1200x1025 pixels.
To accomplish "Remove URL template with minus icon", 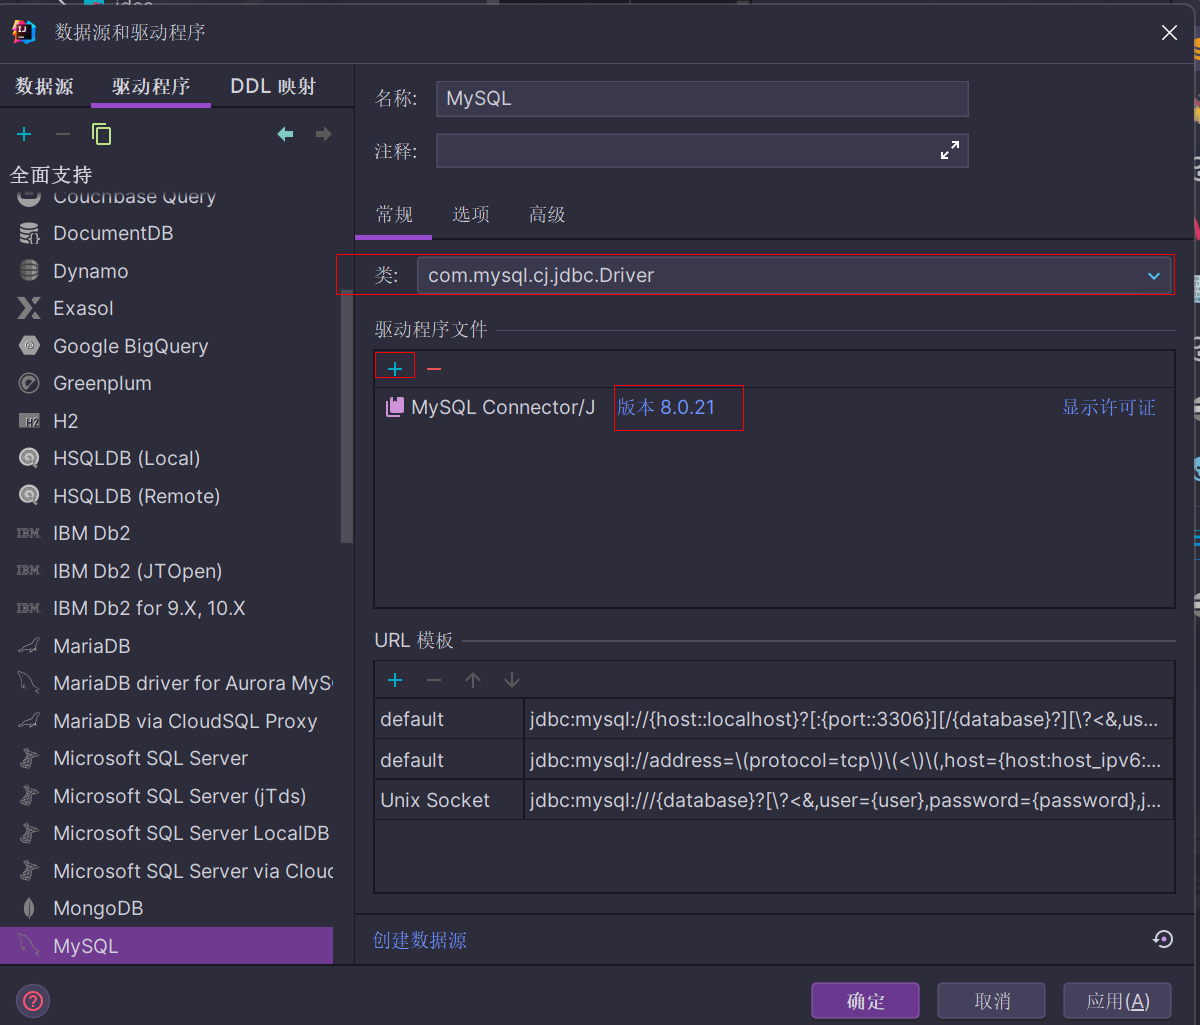I will click(x=434, y=680).
